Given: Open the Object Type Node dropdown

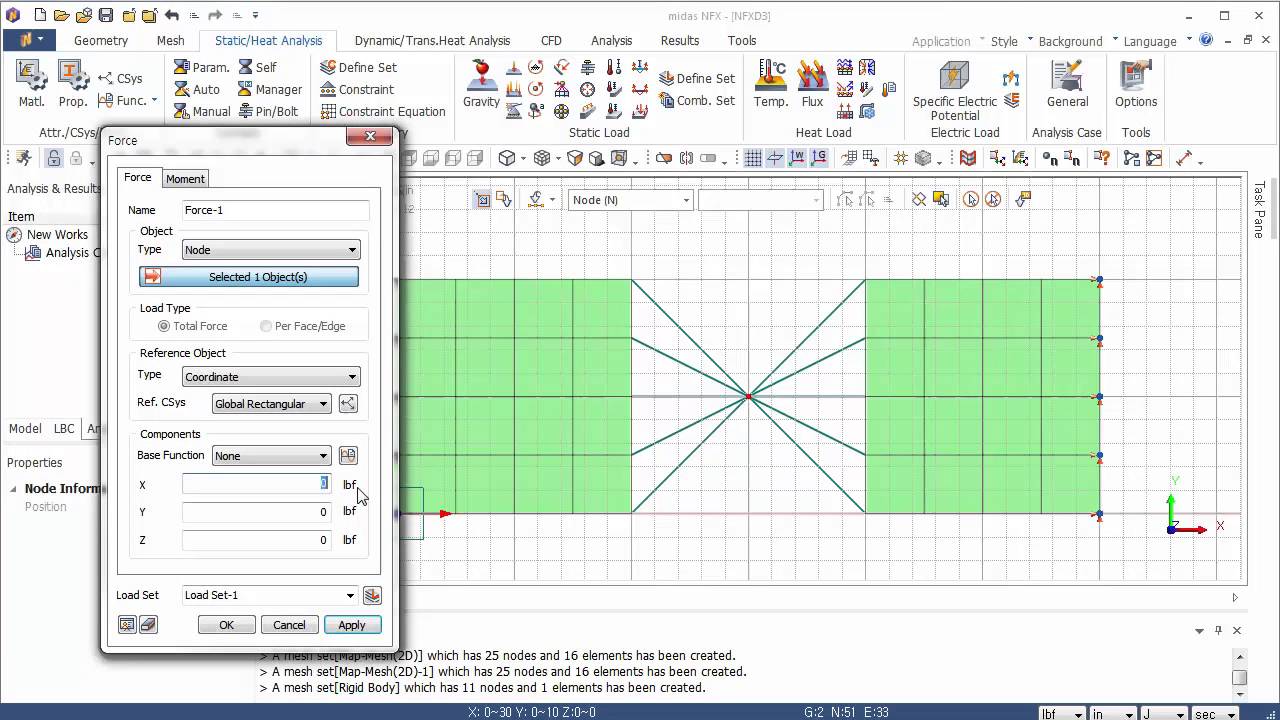Looking at the screenshot, I should click(x=271, y=250).
